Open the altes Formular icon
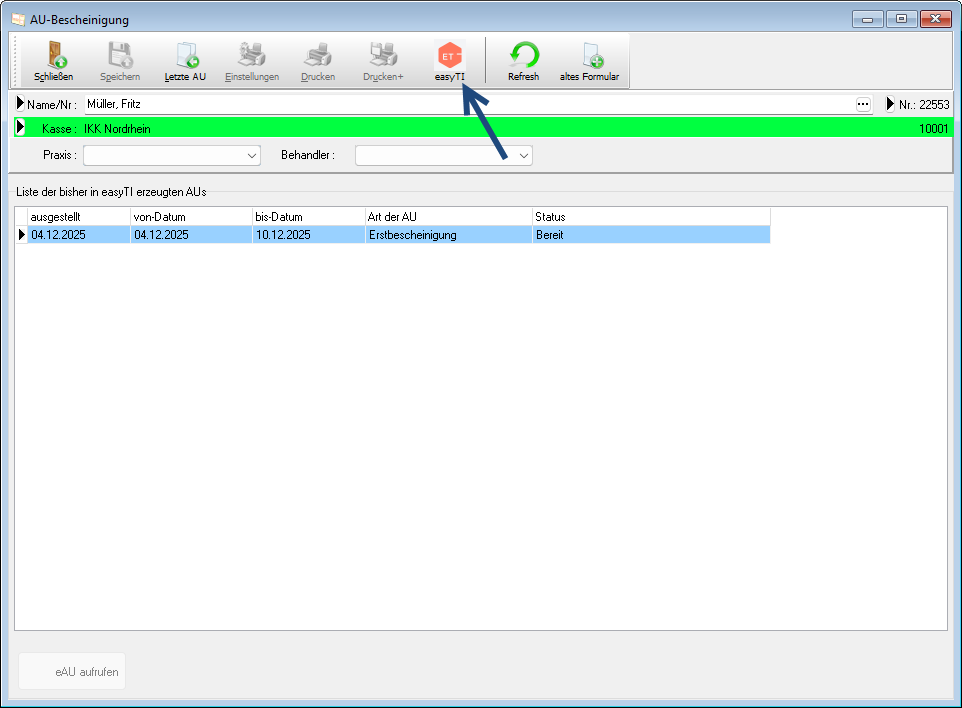962x708 pixels. coord(589,56)
